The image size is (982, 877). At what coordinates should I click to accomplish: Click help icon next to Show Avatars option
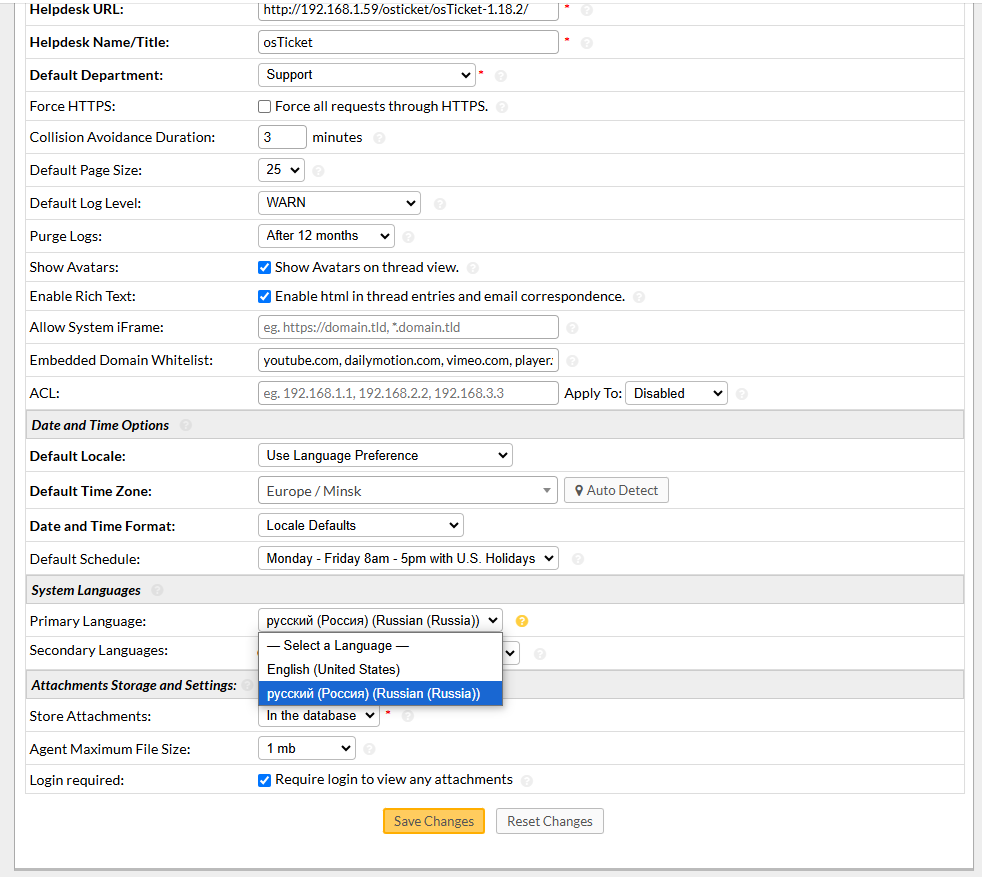coord(473,268)
